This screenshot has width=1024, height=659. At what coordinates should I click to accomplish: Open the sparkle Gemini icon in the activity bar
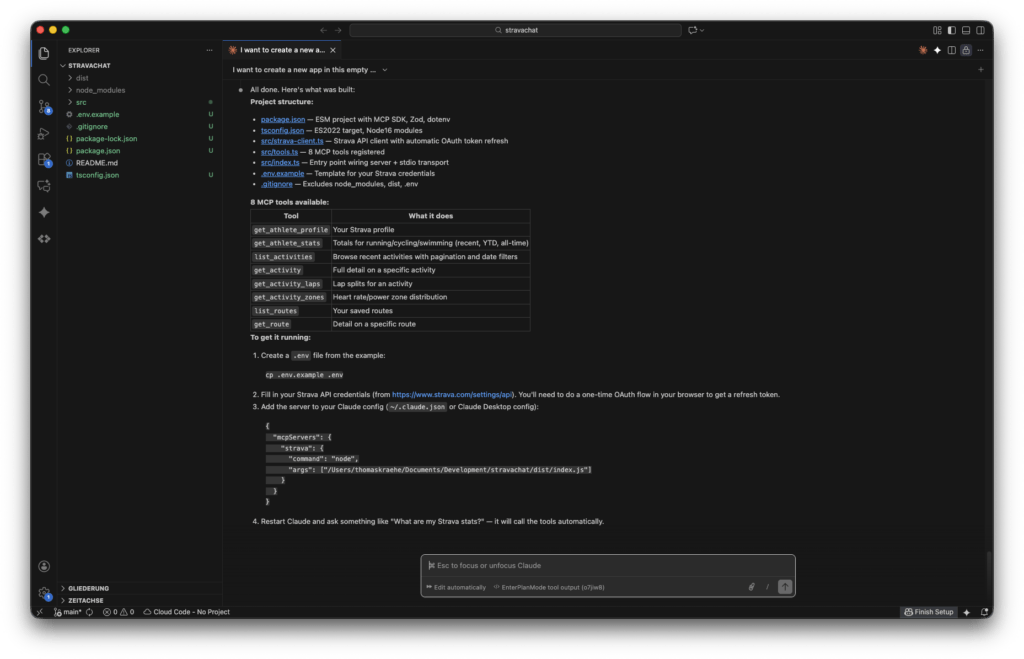(44, 212)
